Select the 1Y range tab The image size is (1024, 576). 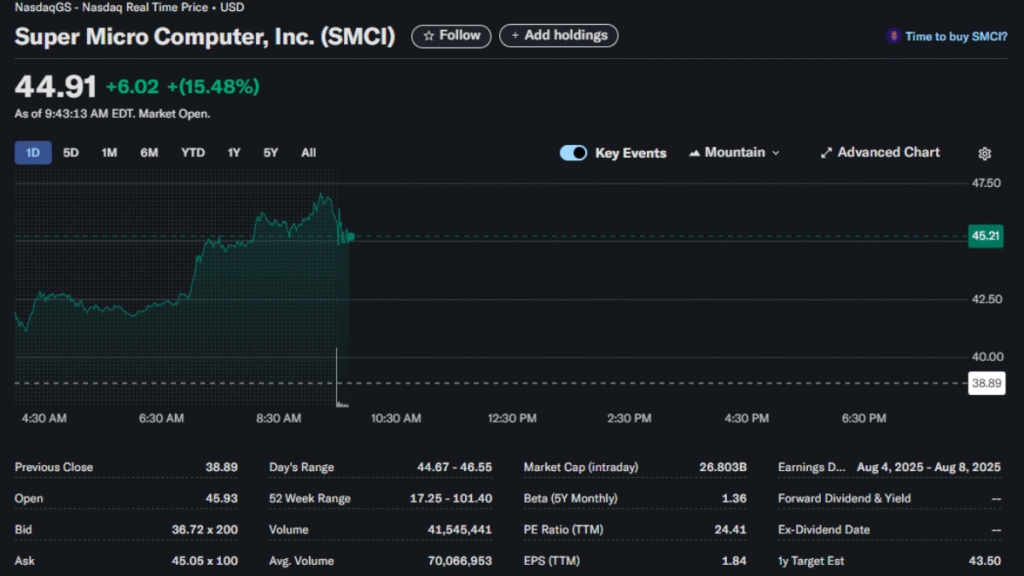click(234, 153)
